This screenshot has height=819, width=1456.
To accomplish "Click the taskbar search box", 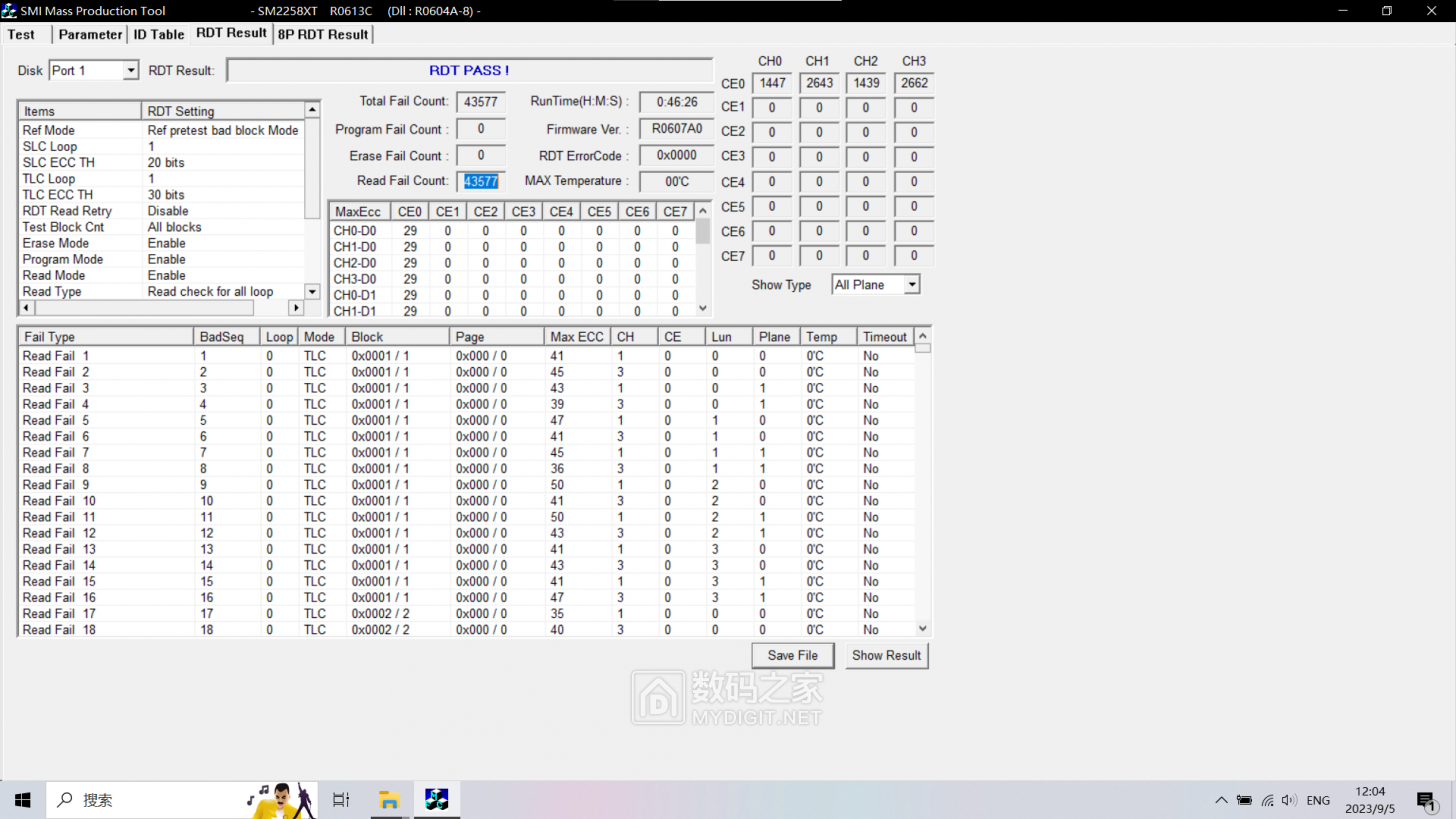I will click(x=180, y=800).
